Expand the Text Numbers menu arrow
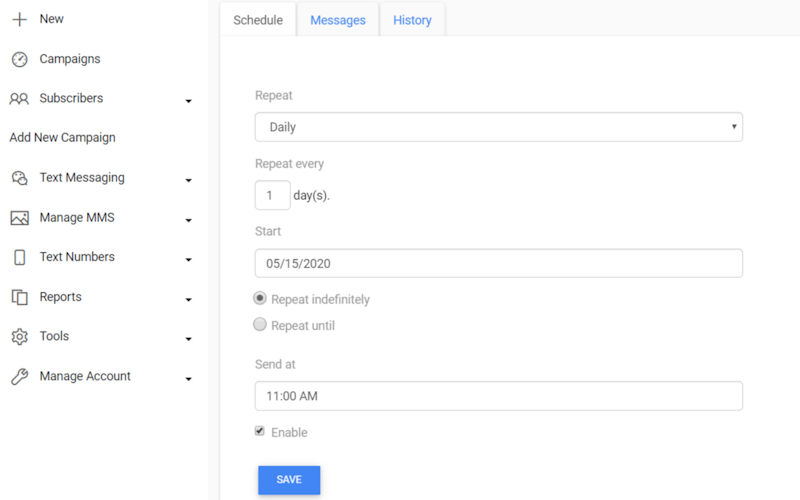Screen dimensions: 800x500 (188, 260)
